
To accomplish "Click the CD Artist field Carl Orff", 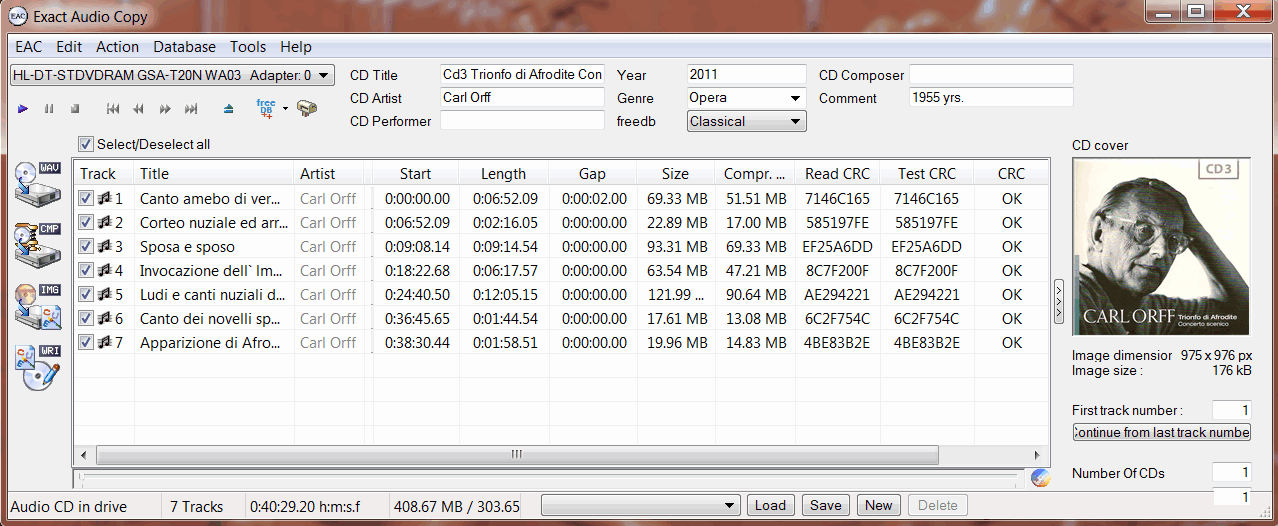I will coord(522,97).
